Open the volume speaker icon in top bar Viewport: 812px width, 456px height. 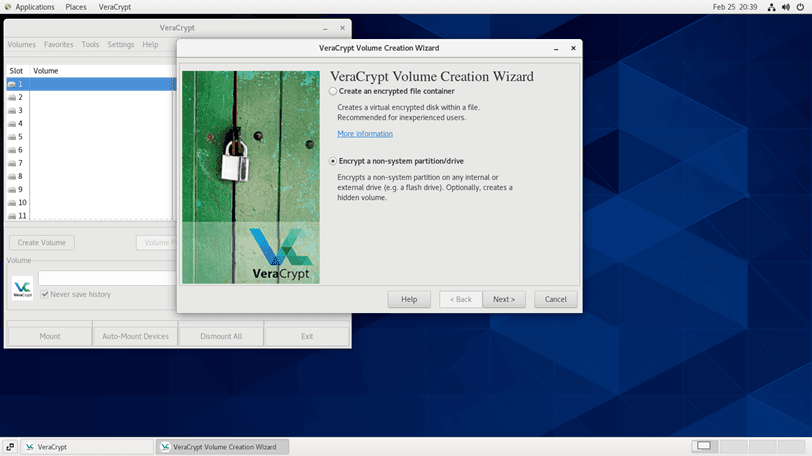(786, 7)
